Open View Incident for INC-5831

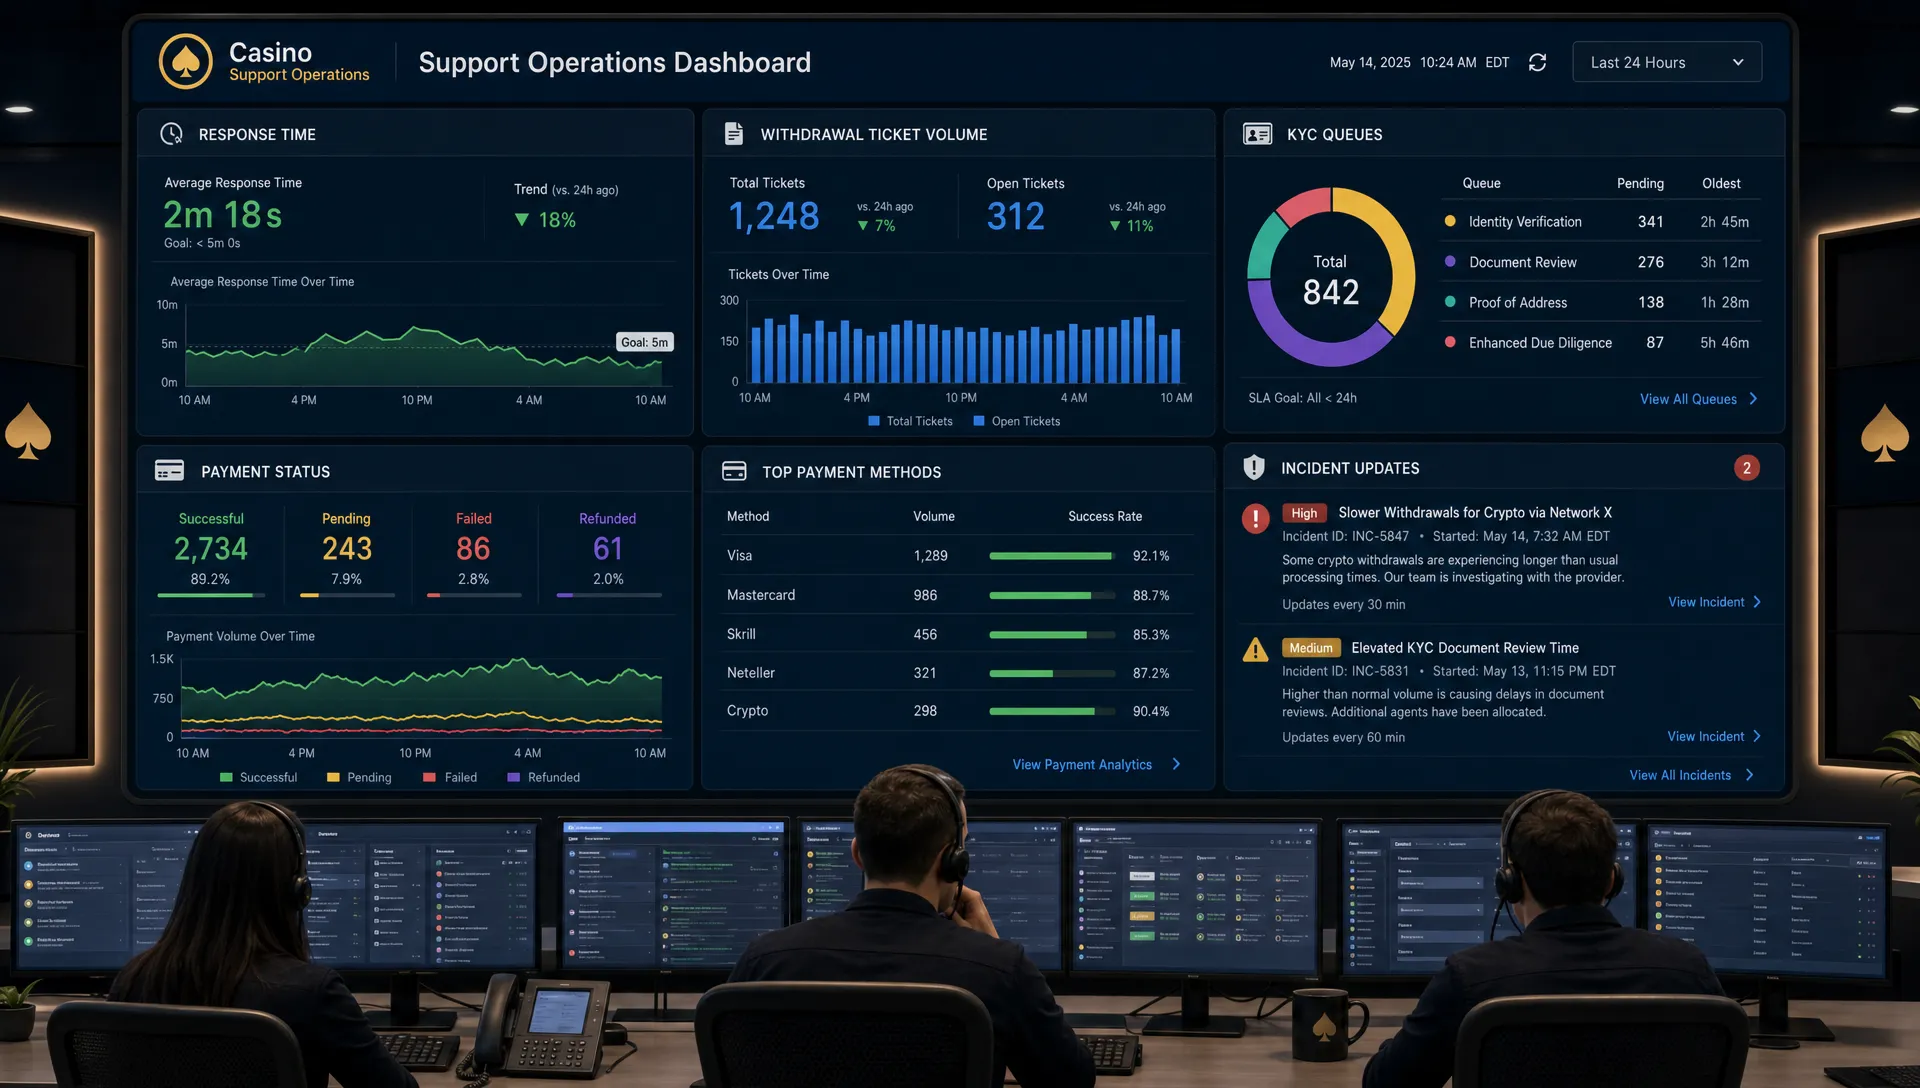click(x=1706, y=736)
